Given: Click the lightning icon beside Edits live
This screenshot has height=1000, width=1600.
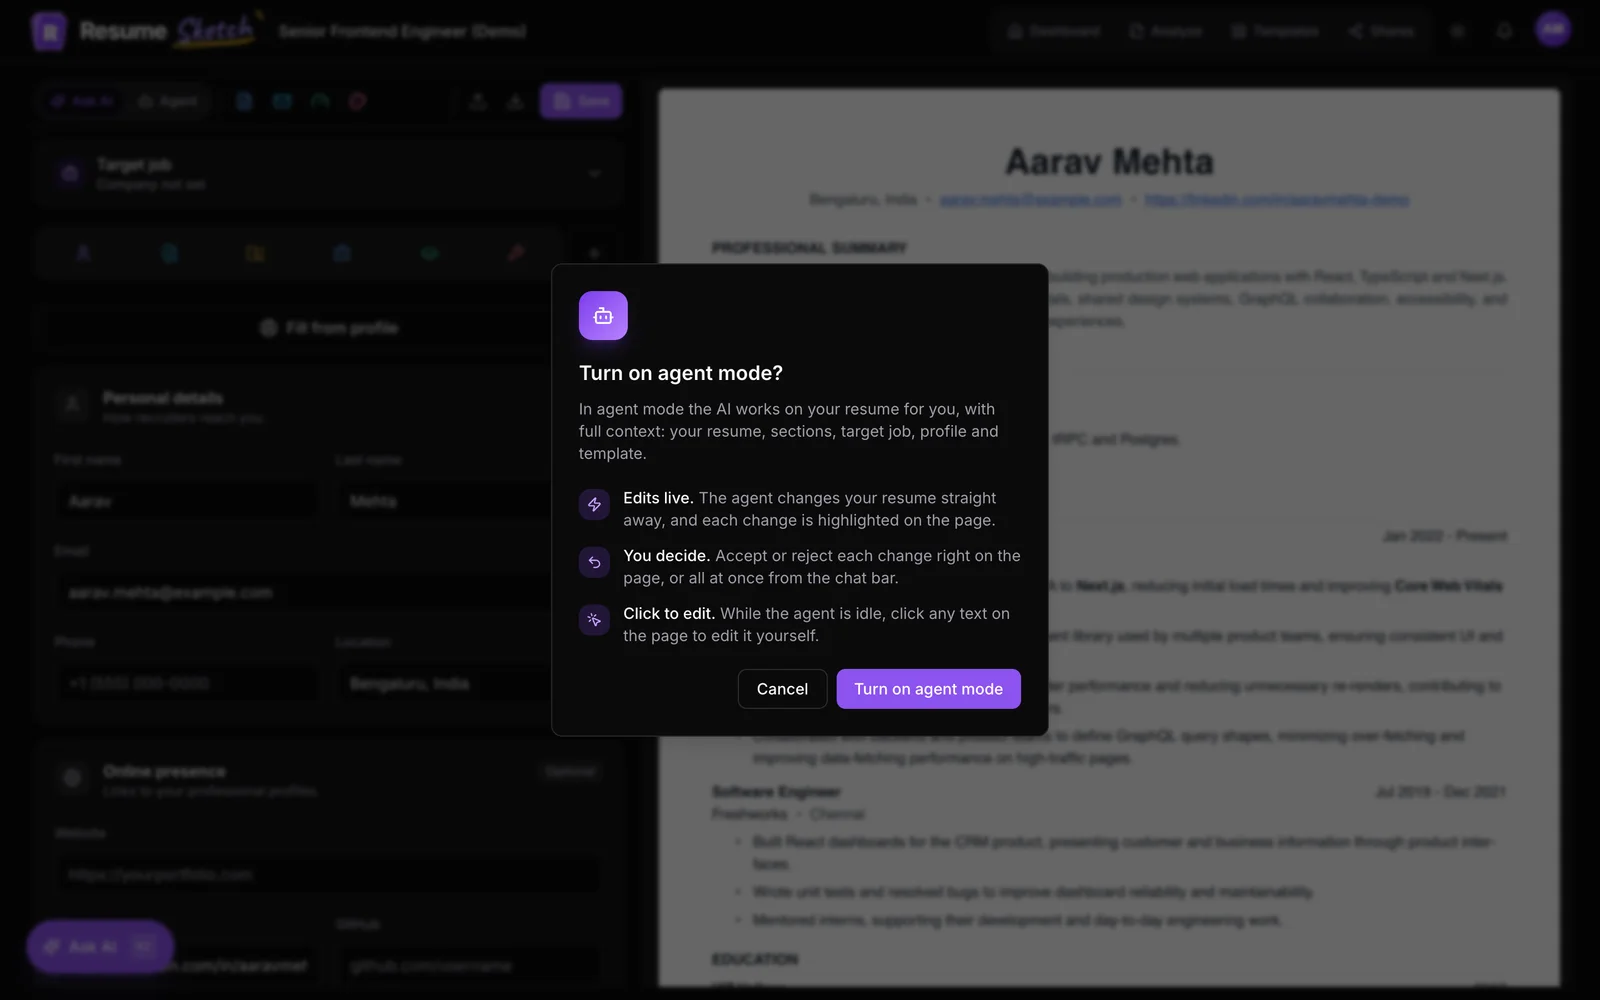Looking at the screenshot, I should [x=594, y=504].
